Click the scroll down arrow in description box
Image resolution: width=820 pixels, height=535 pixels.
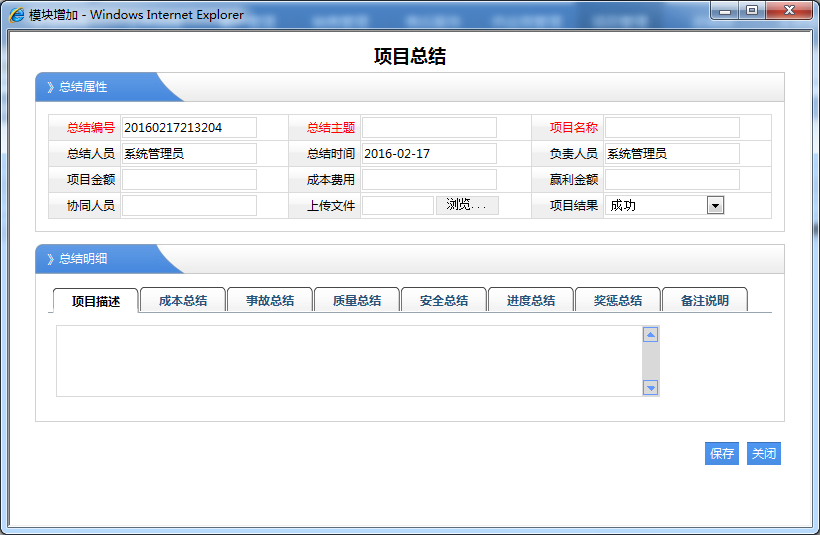point(650,387)
